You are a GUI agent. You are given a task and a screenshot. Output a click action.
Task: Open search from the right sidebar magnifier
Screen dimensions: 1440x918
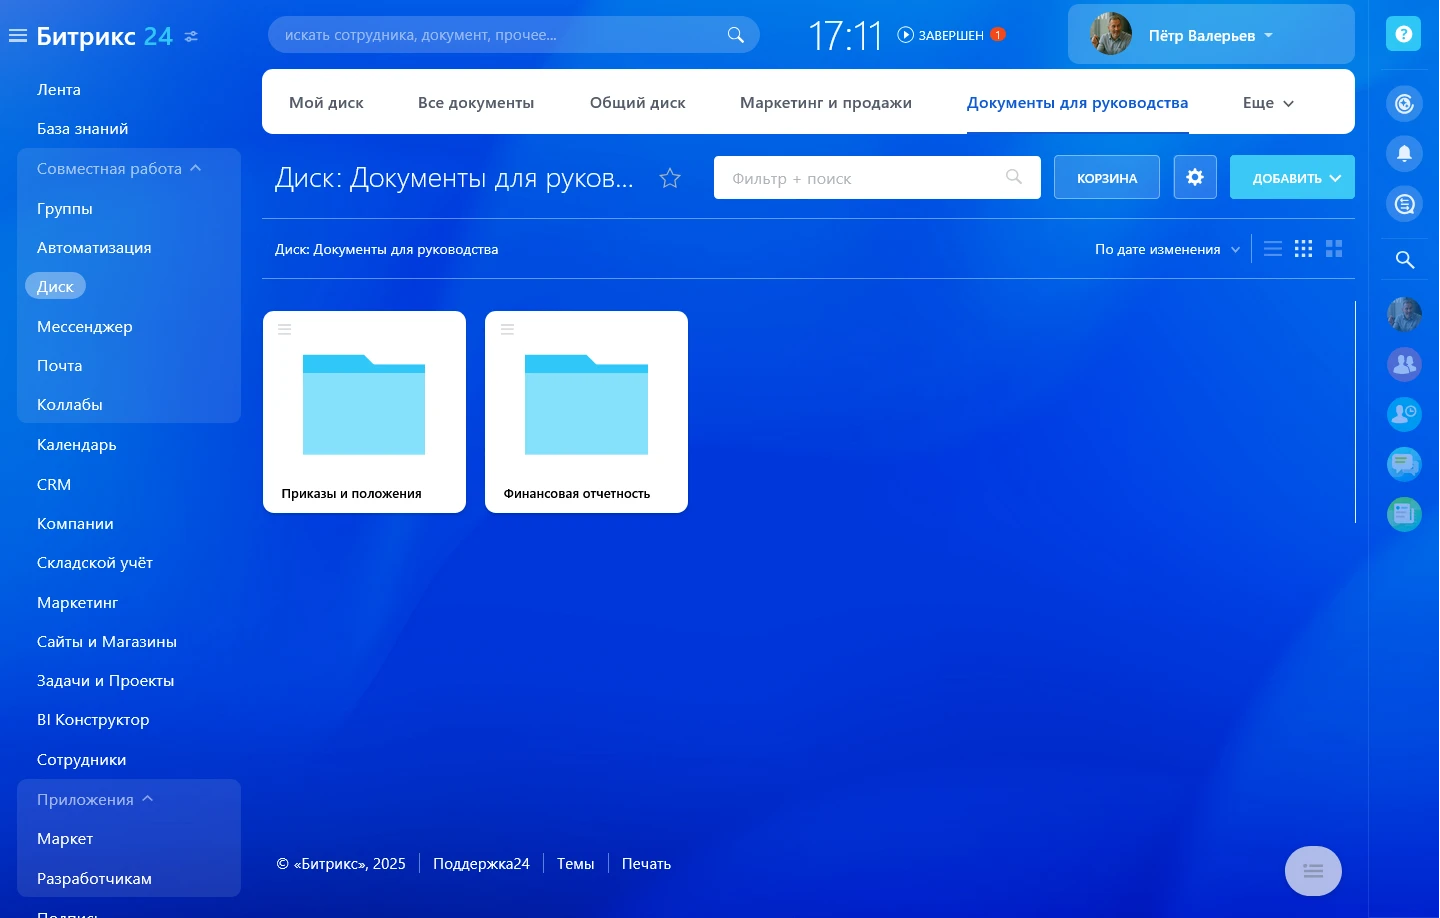pyautogui.click(x=1404, y=259)
